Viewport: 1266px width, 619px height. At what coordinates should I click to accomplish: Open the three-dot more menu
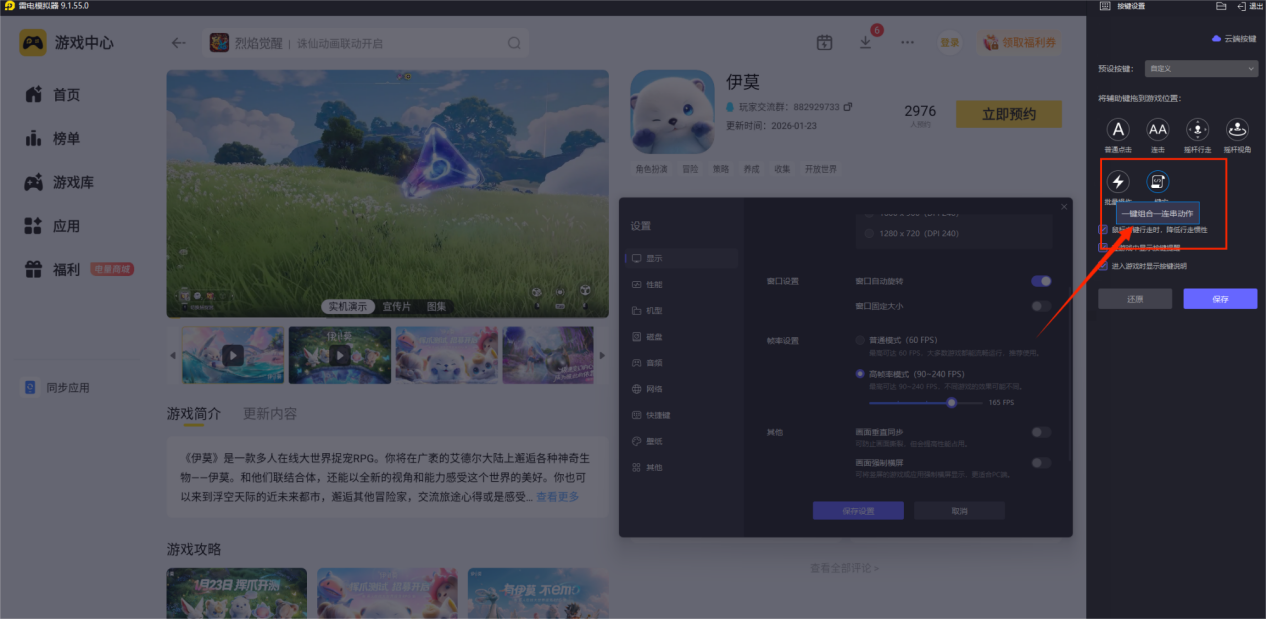point(907,43)
